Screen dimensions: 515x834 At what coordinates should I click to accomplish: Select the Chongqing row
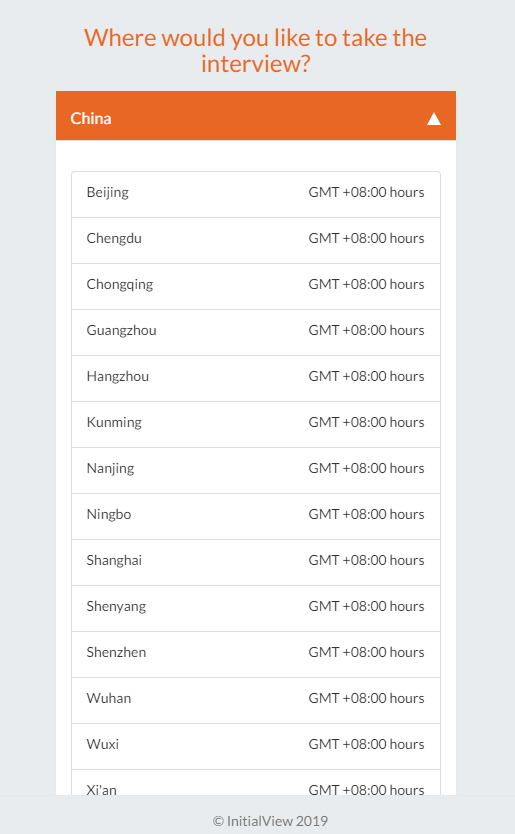pyautogui.click(x=256, y=286)
